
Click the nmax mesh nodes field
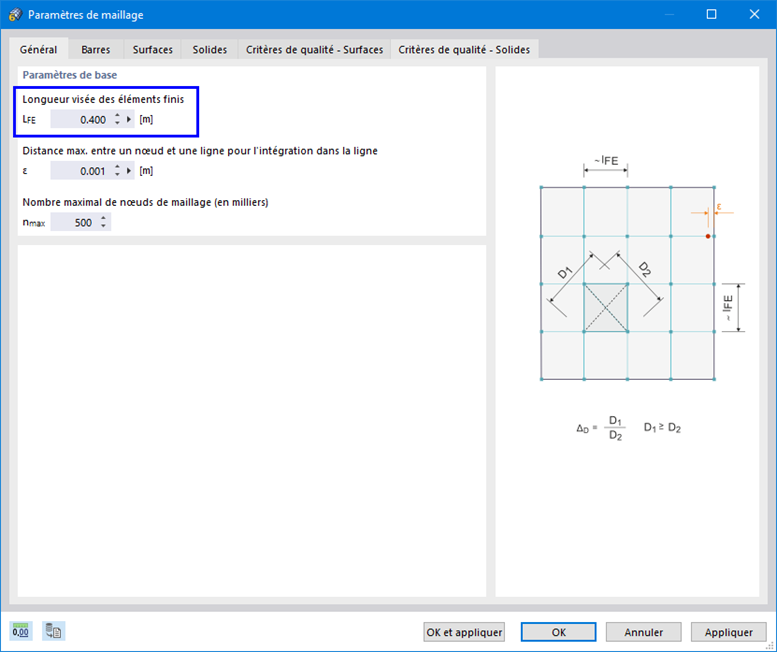point(73,222)
